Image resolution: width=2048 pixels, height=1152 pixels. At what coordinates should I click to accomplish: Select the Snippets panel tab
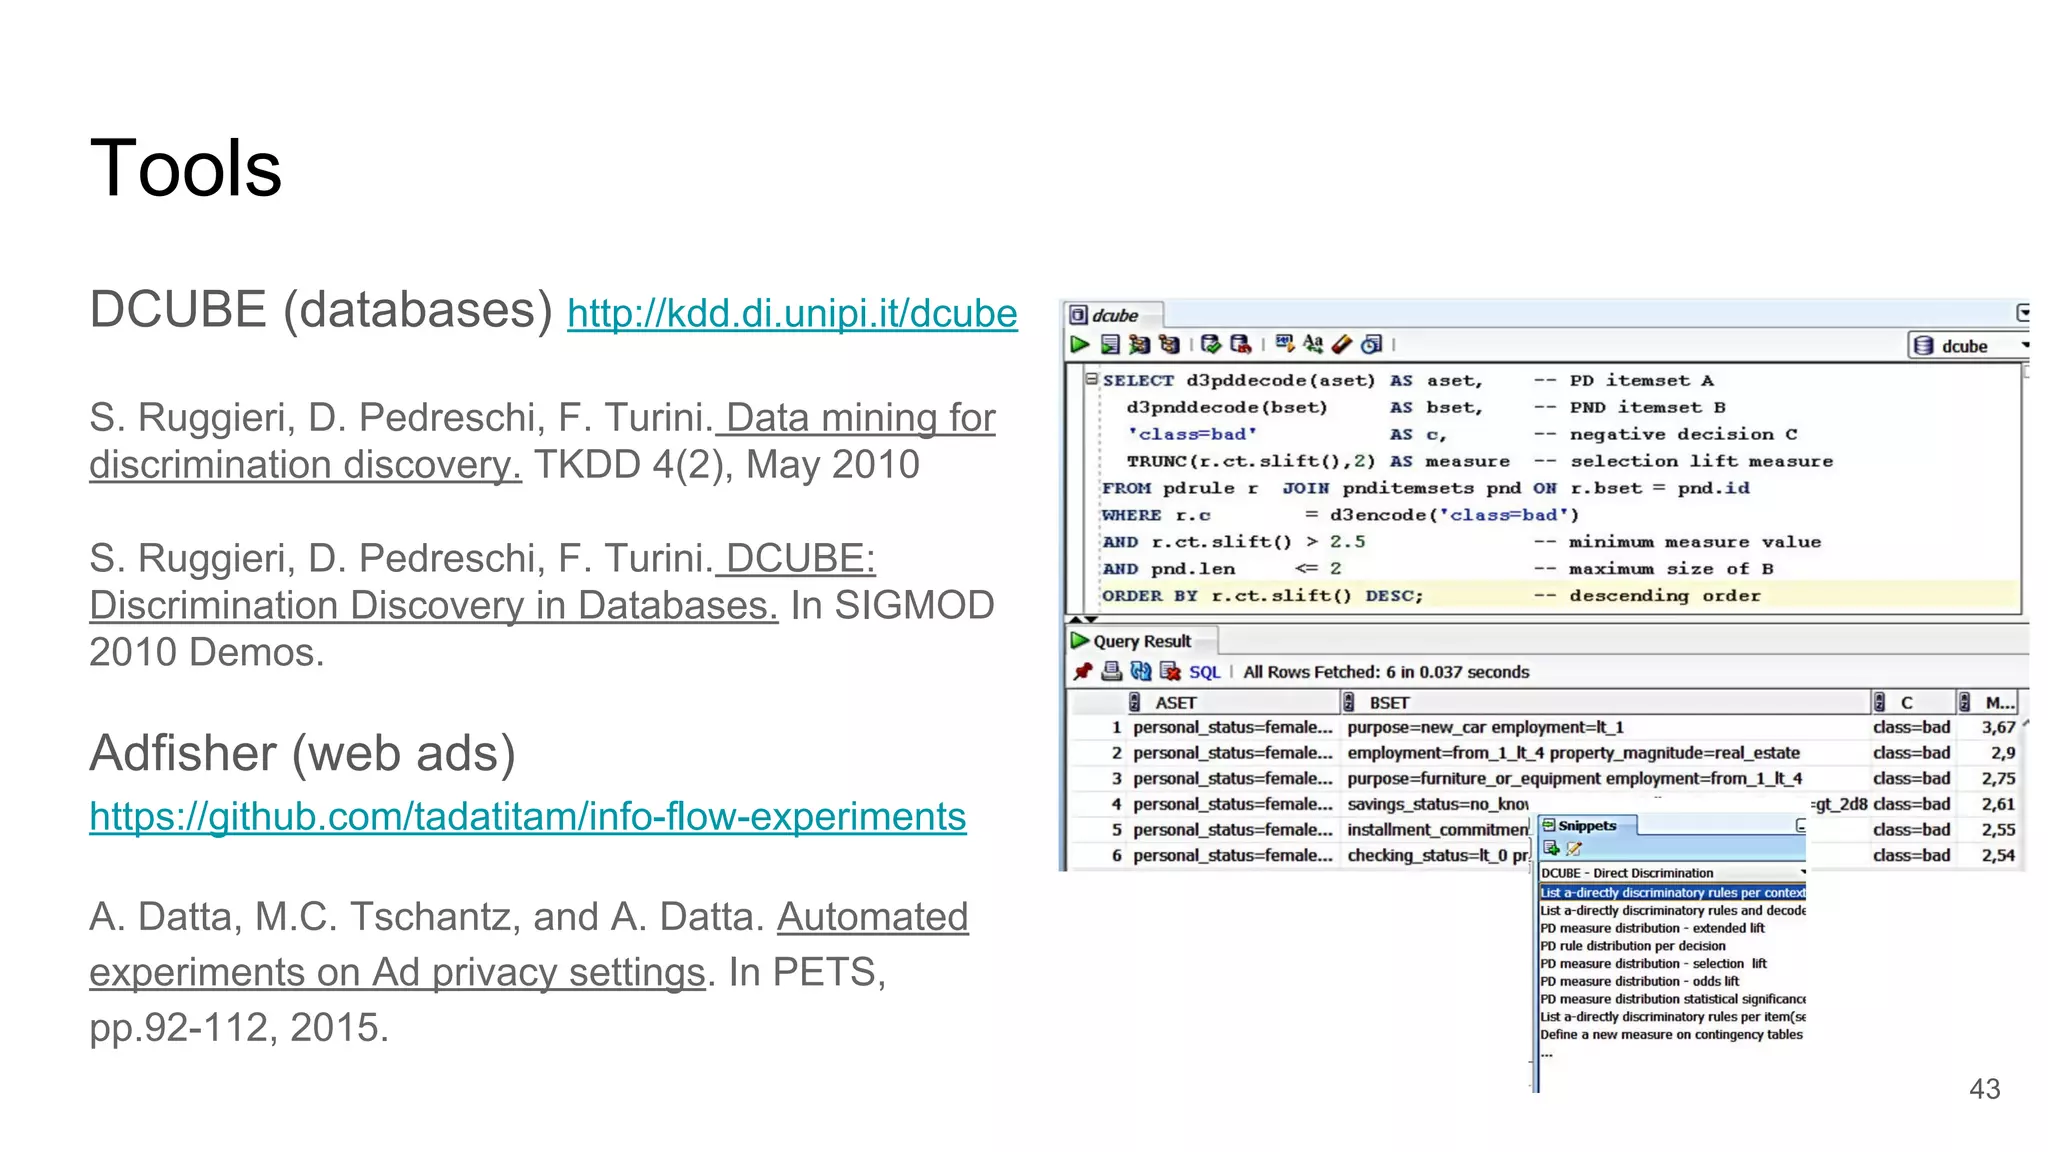(x=1587, y=826)
